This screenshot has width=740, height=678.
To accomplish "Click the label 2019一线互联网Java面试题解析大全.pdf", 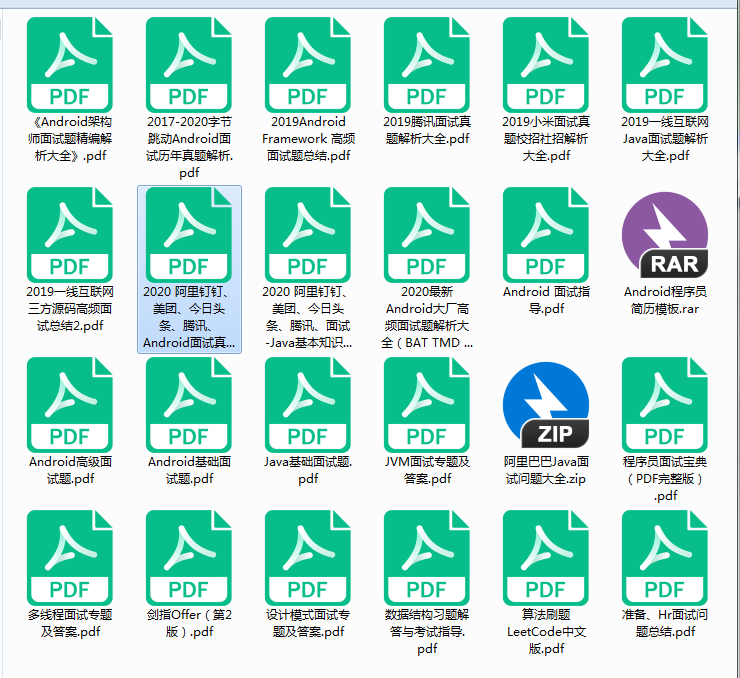I will coord(665,139).
